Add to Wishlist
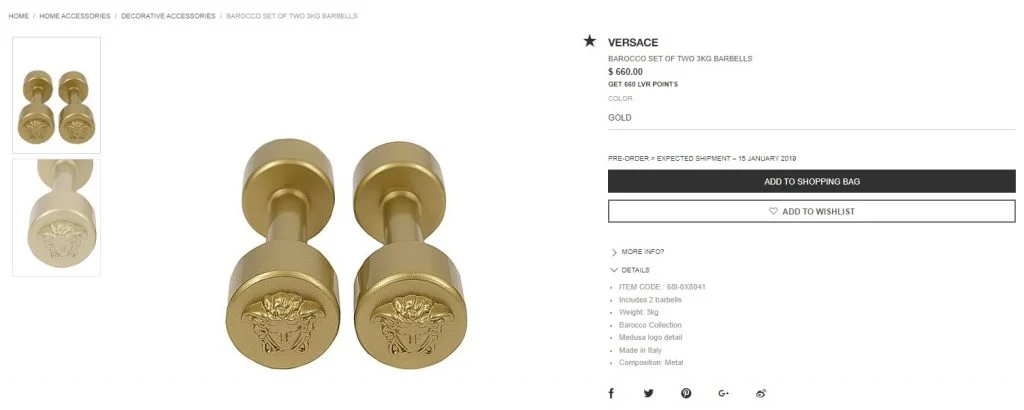 pyautogui.click(x=812, y=211)
